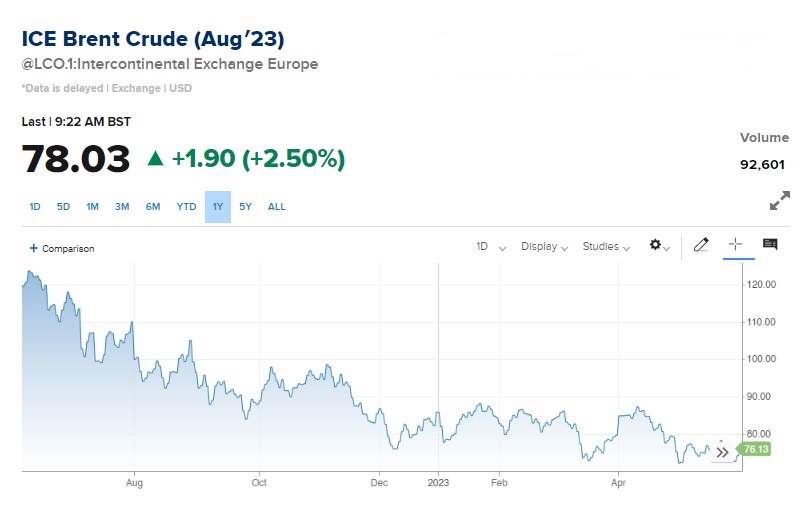This screenshot has height=511, width=803.
Task: Open the gear settings menu
Action: (x=659, y=245)
